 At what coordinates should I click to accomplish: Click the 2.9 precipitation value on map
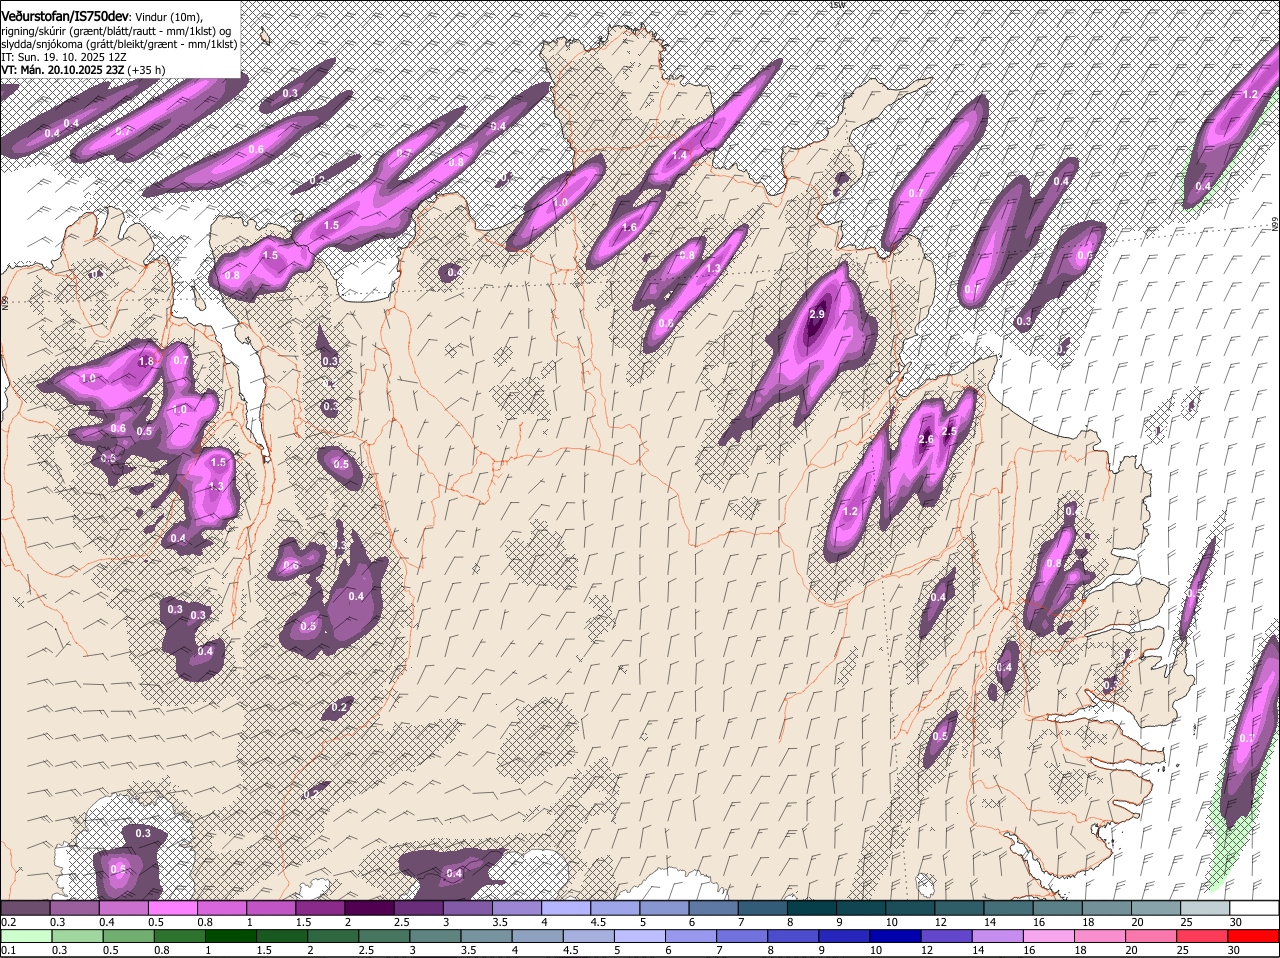(x=816, y=314)
